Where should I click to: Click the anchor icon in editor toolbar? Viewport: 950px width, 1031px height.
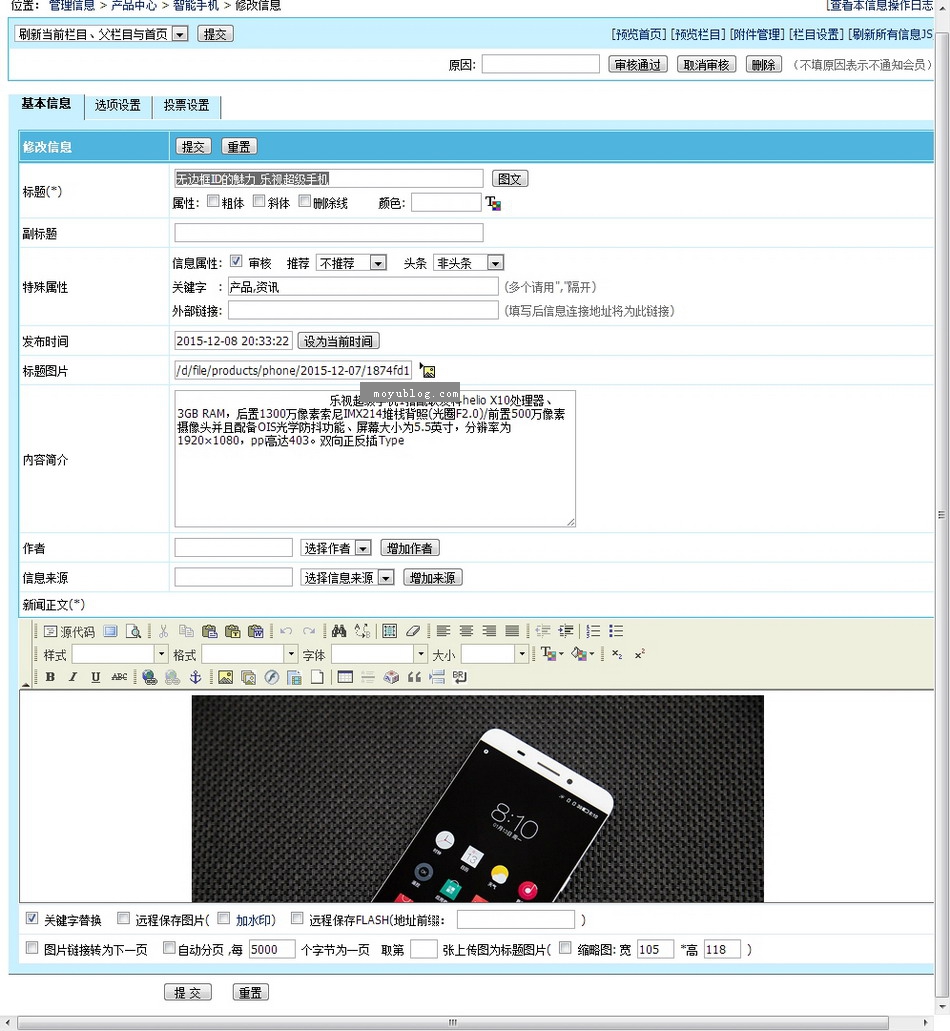click(x=196, y=677)
